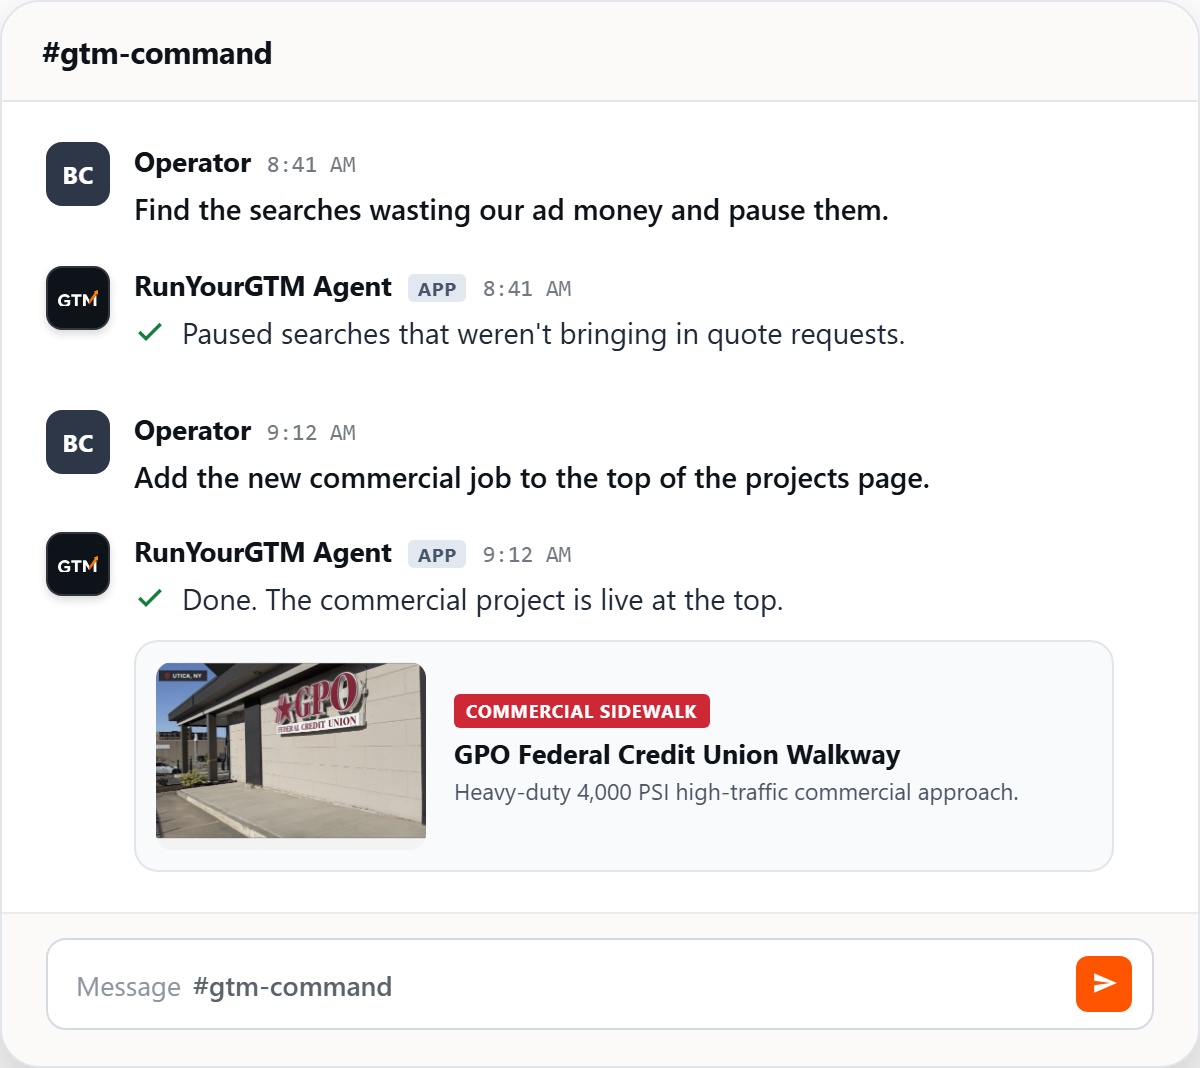Click the GTM agent avatar at 8:41 AM
The image size is (1200, 1068).
point(78,298)
